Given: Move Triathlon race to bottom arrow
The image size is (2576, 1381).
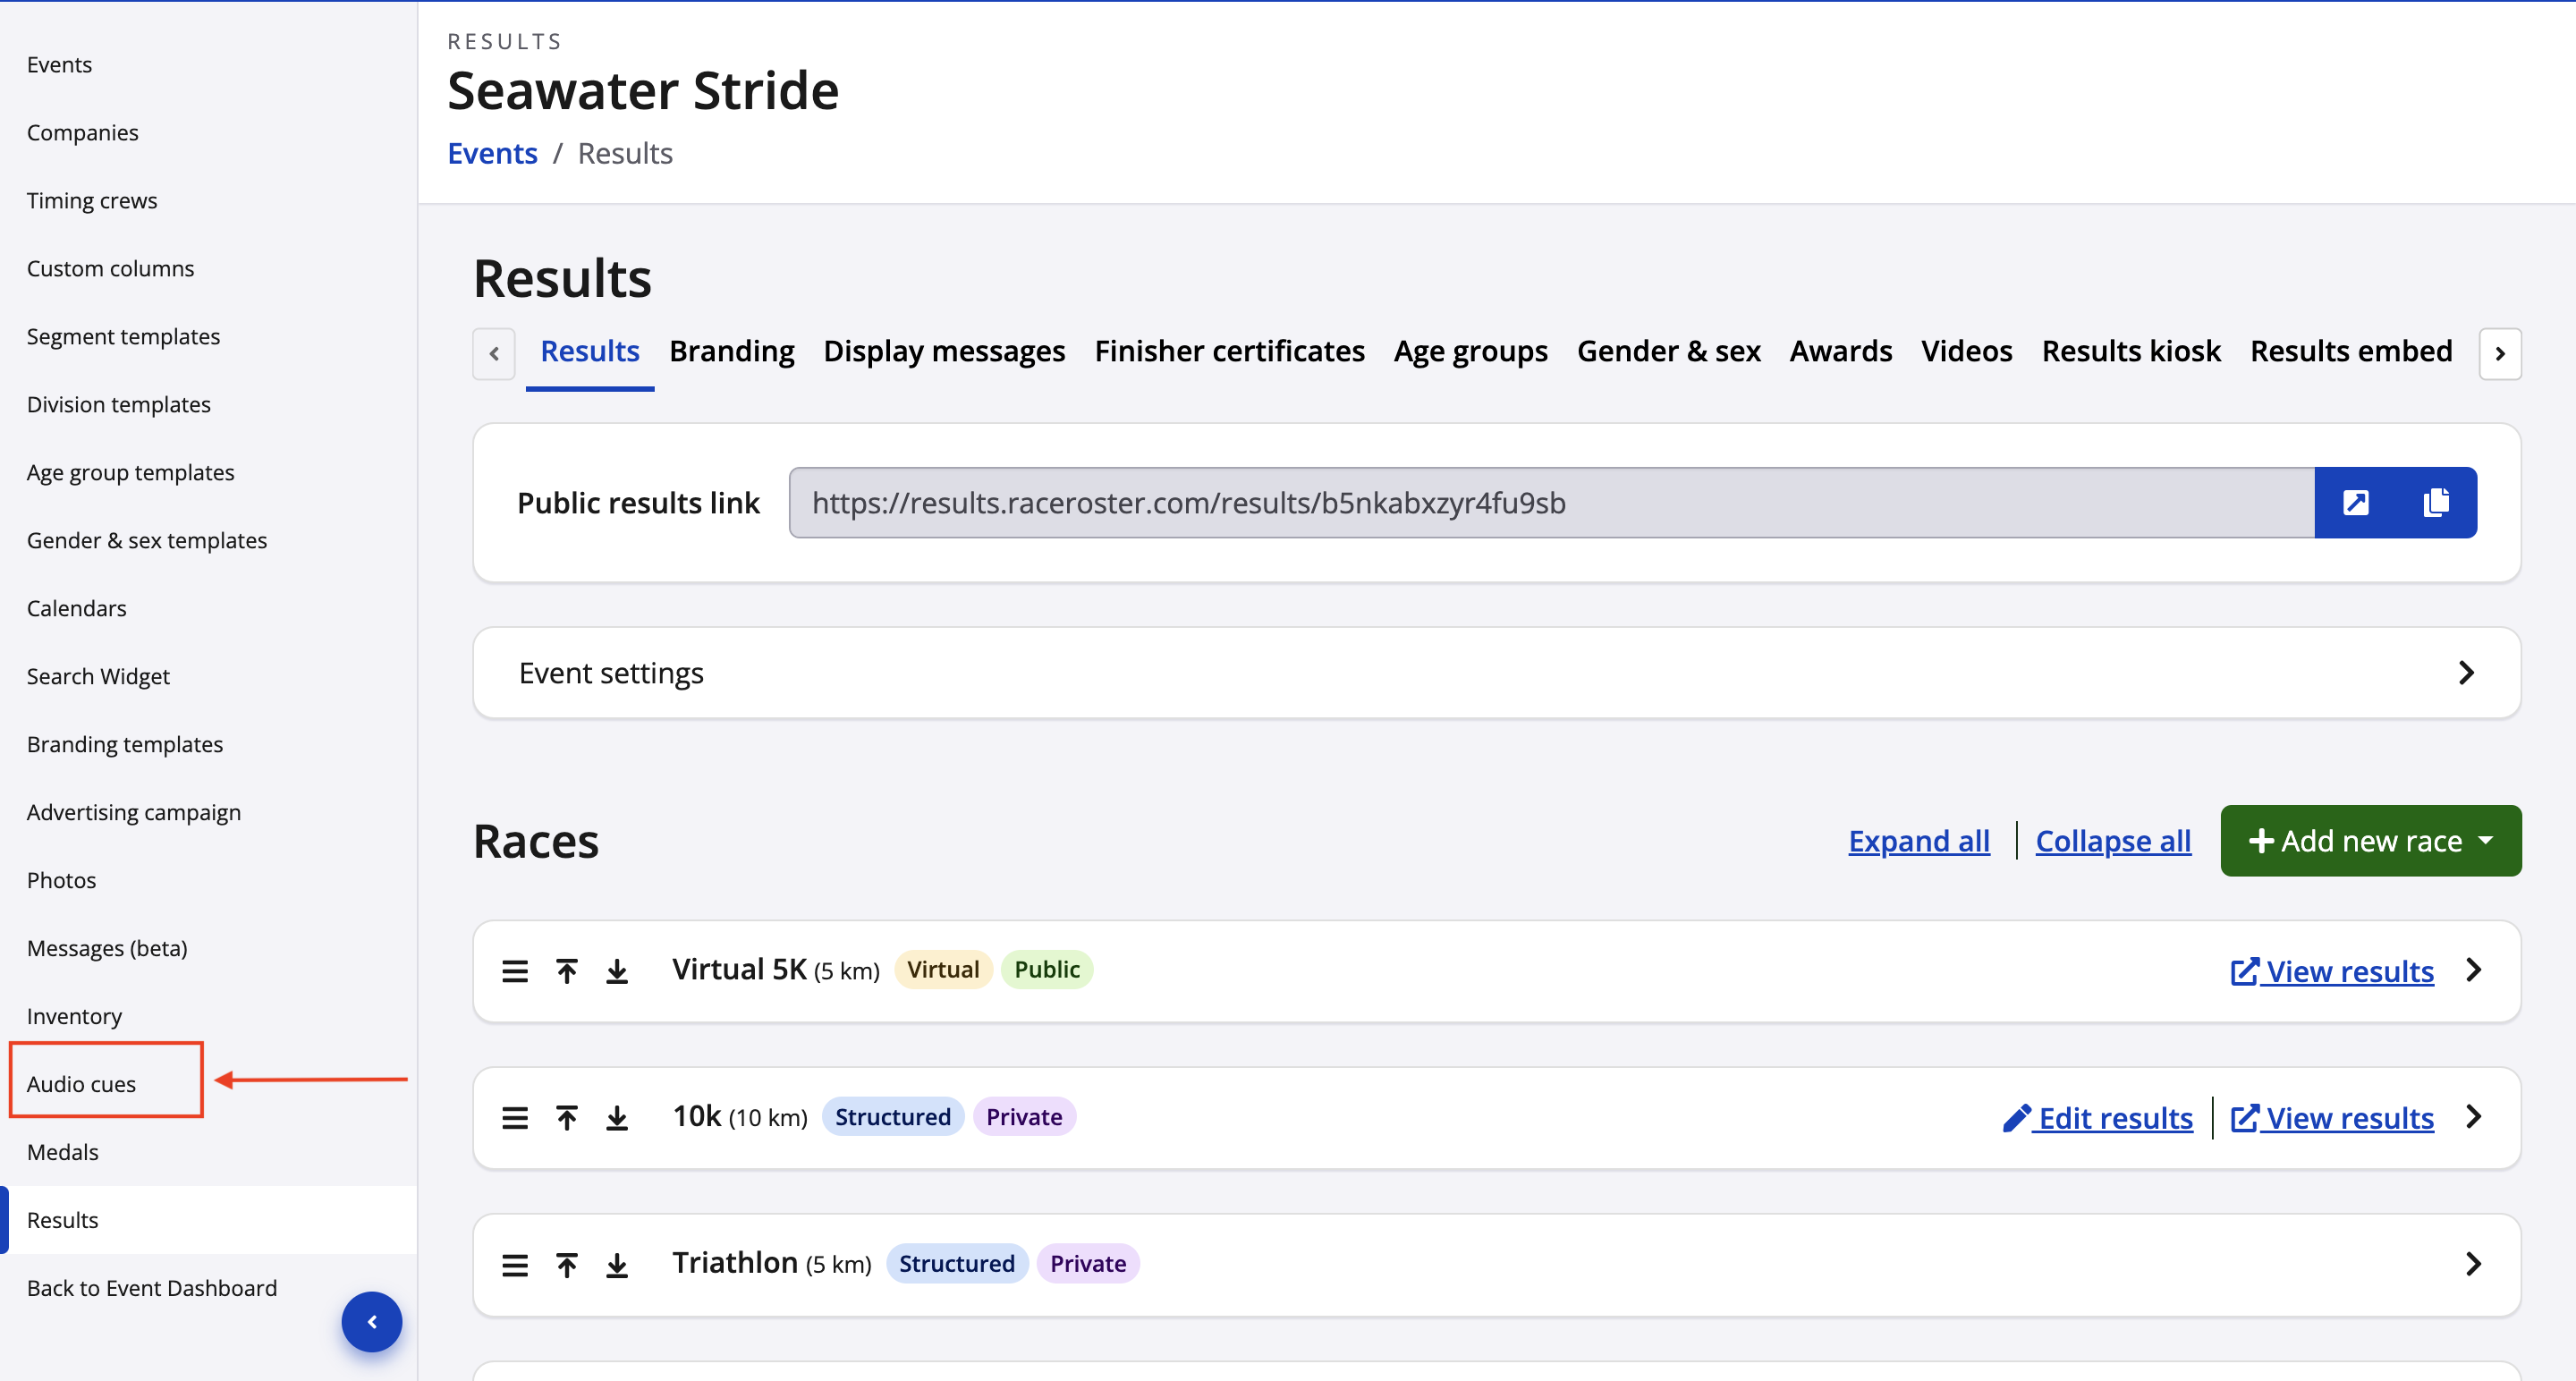Looking at the screenshot, I should coord(617,1265).
